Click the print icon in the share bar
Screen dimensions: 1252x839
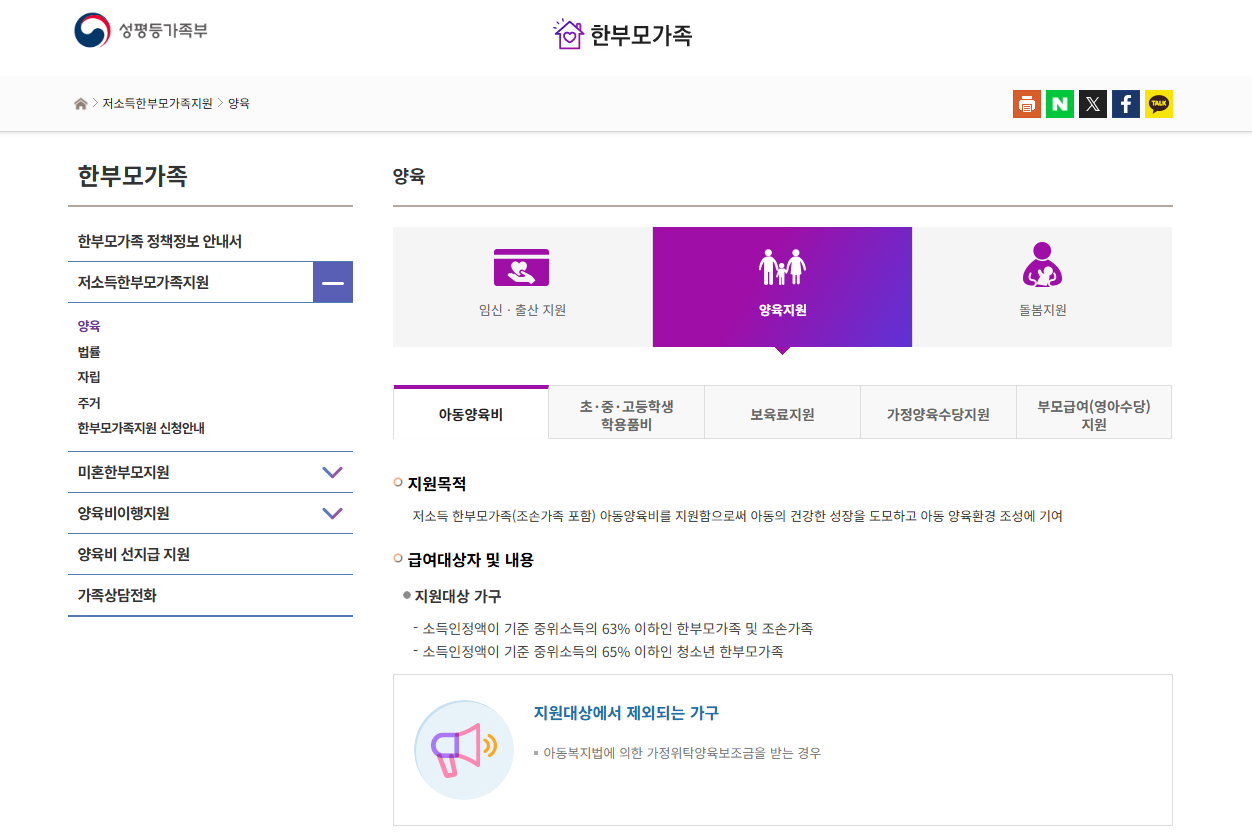click(1026, 103)
